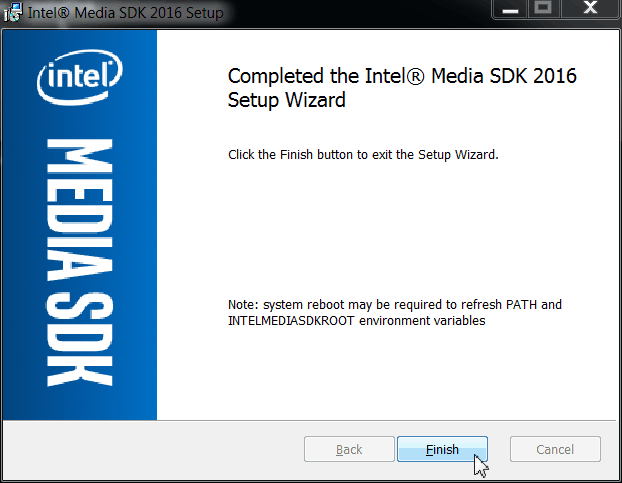Click the installer icon in title bar
The width and height of the screenshot is (622, 483).
[13, 12]
